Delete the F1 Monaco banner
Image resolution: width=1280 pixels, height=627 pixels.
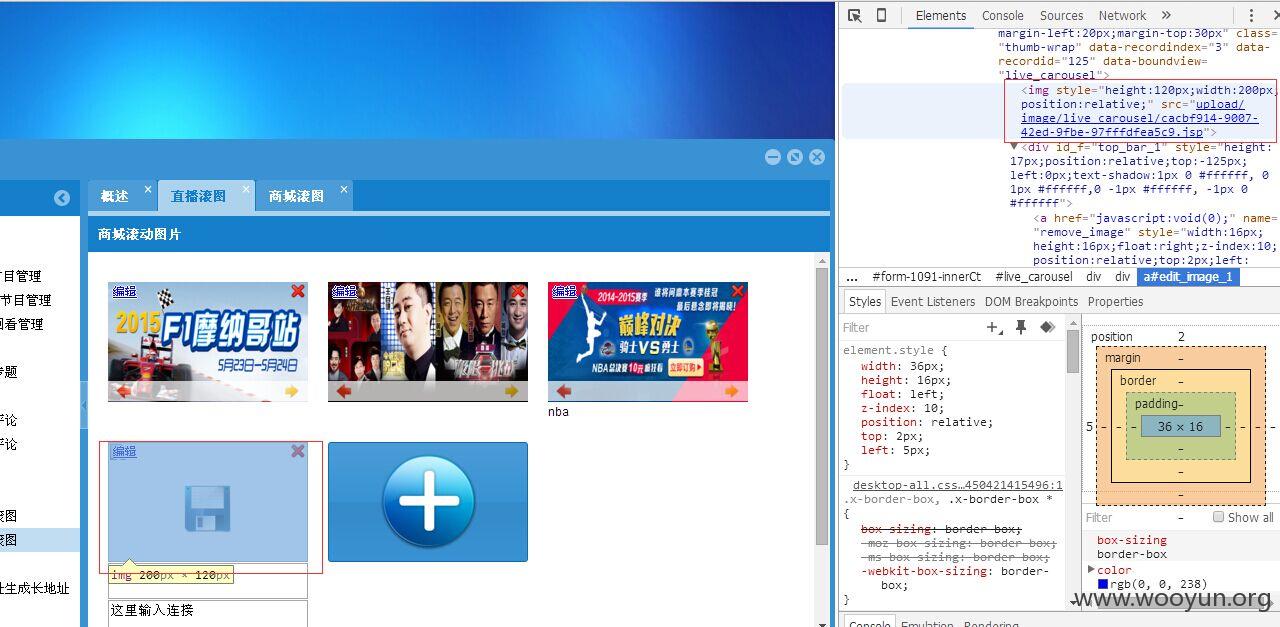pyautogui.click(x=298, y=291)
